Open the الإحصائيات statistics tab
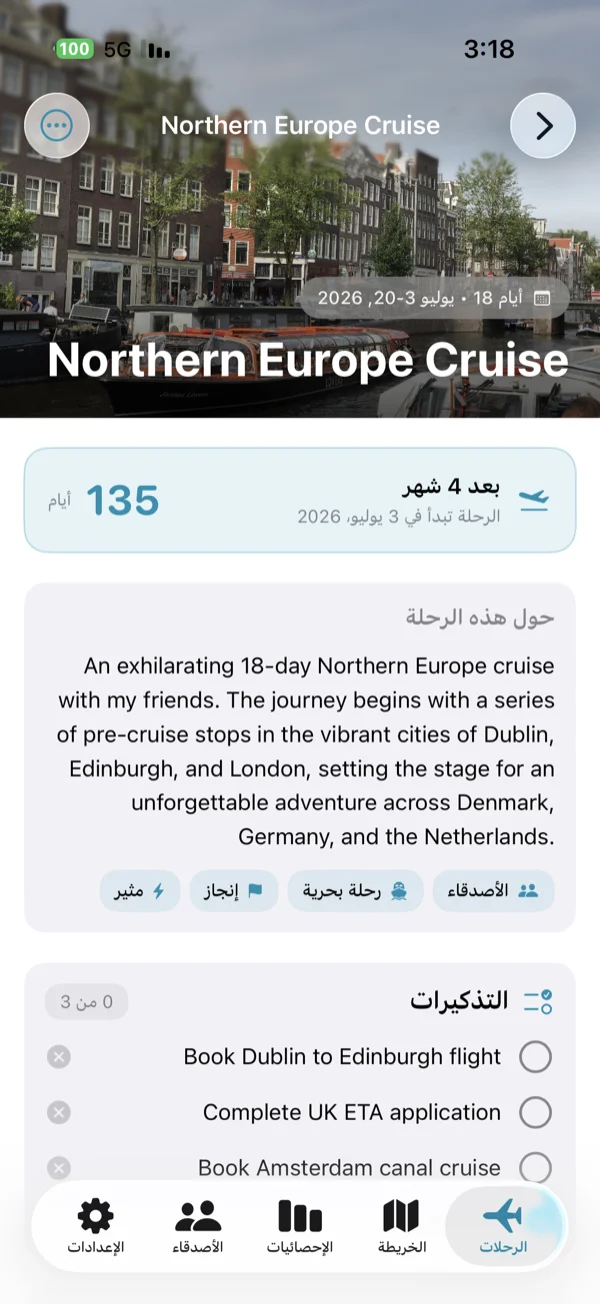Screen dimensions: 600x1304 300,1226
